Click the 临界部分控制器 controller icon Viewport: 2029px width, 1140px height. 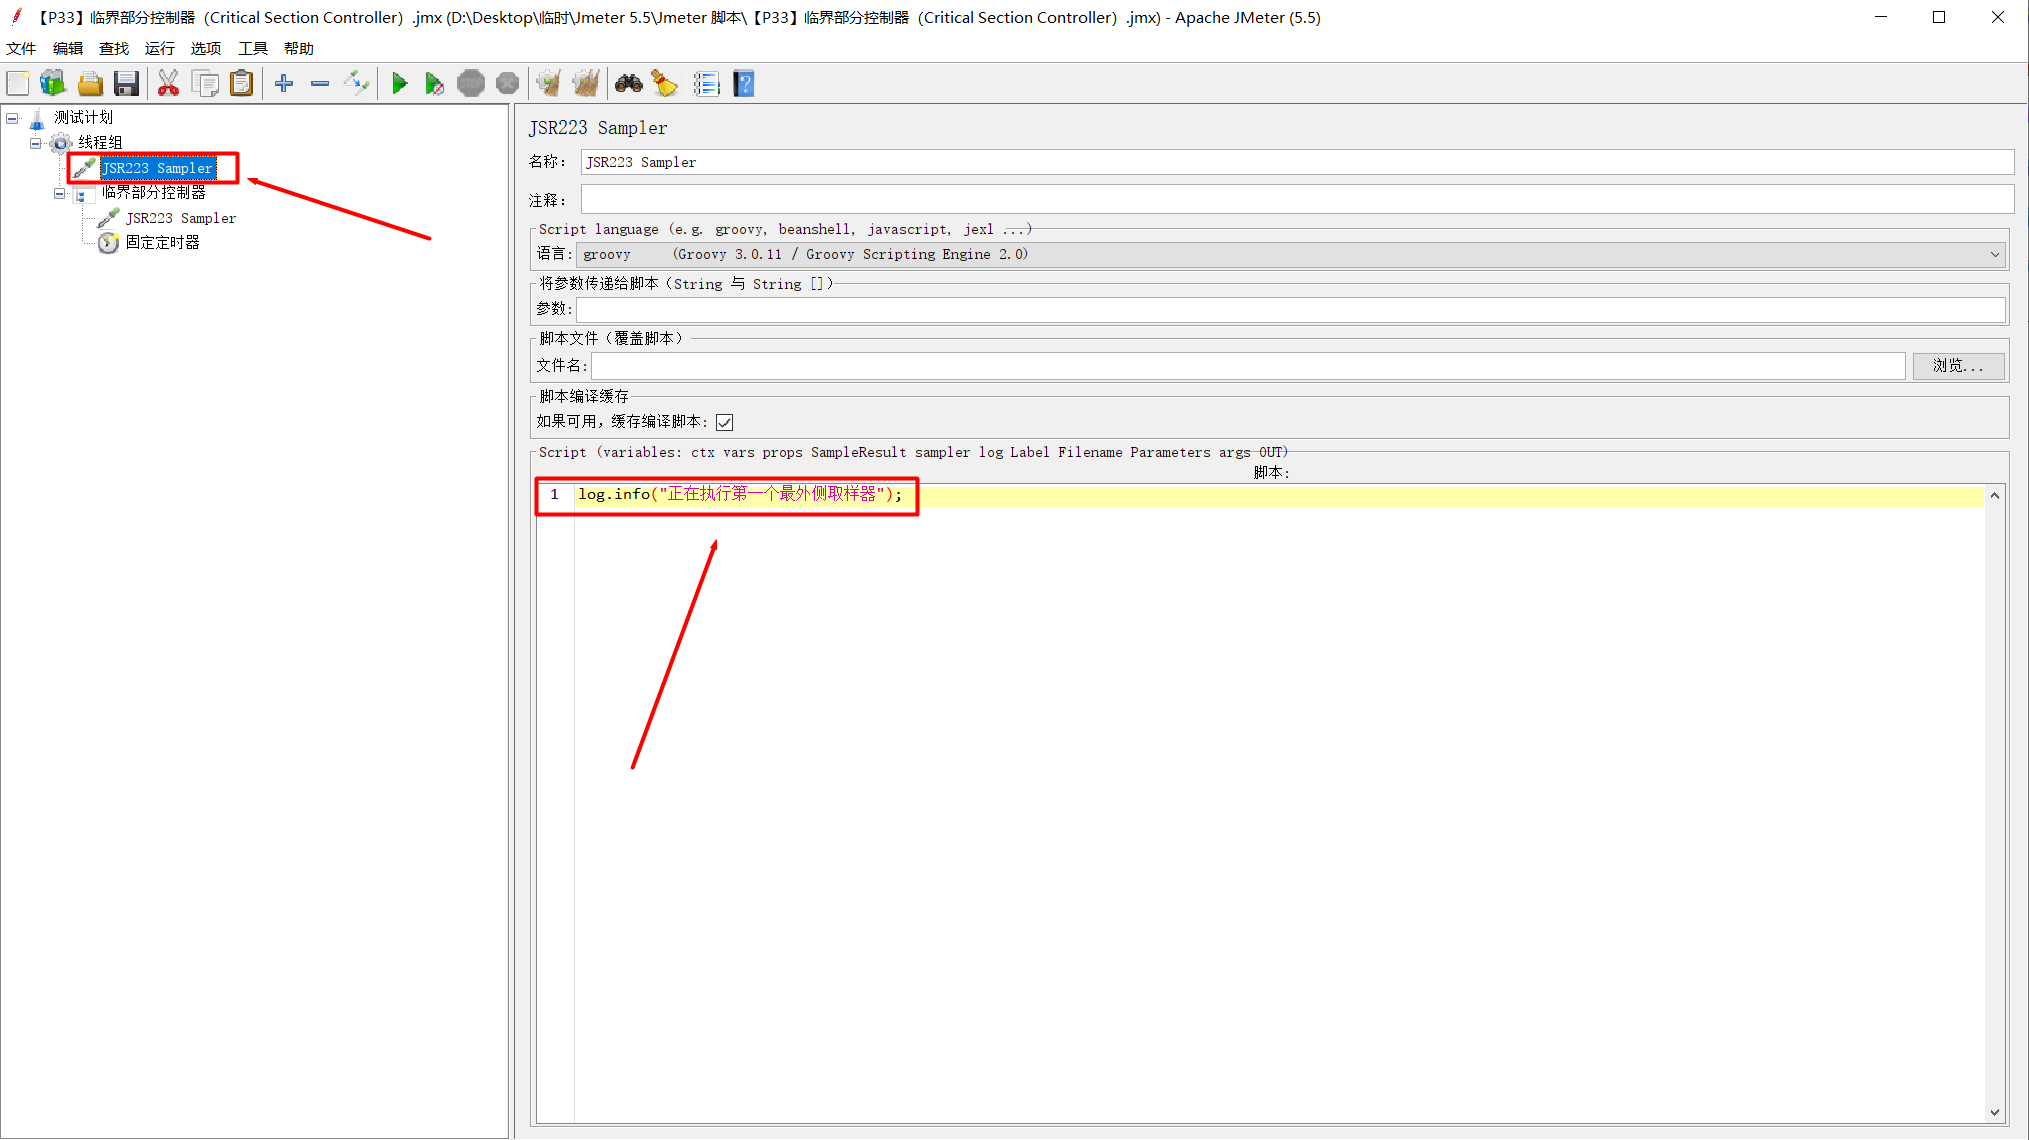tap(84, 193)
